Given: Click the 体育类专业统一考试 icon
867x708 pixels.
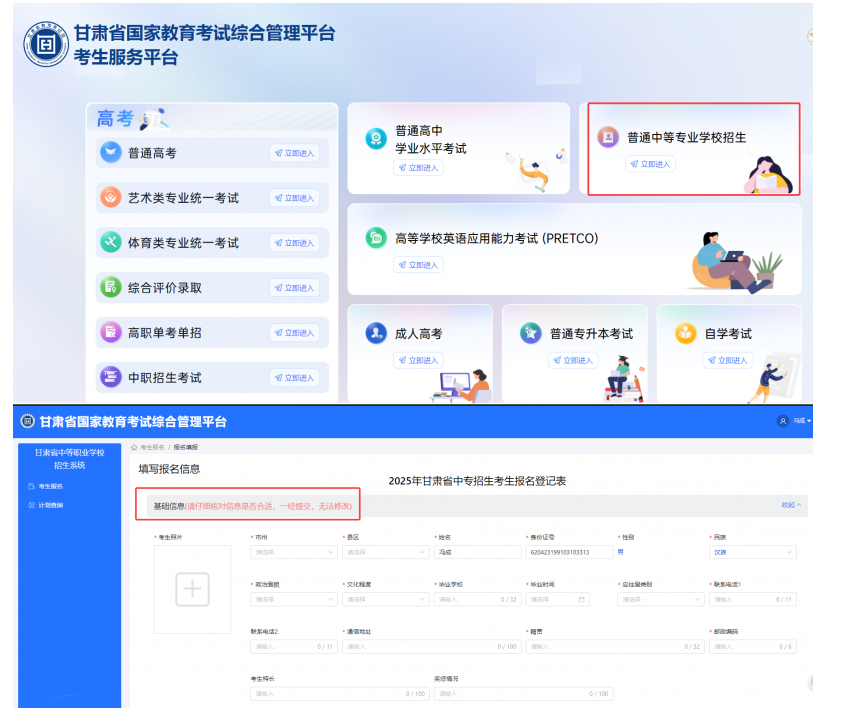Looking at the screenshot, I should pos(111,243).
